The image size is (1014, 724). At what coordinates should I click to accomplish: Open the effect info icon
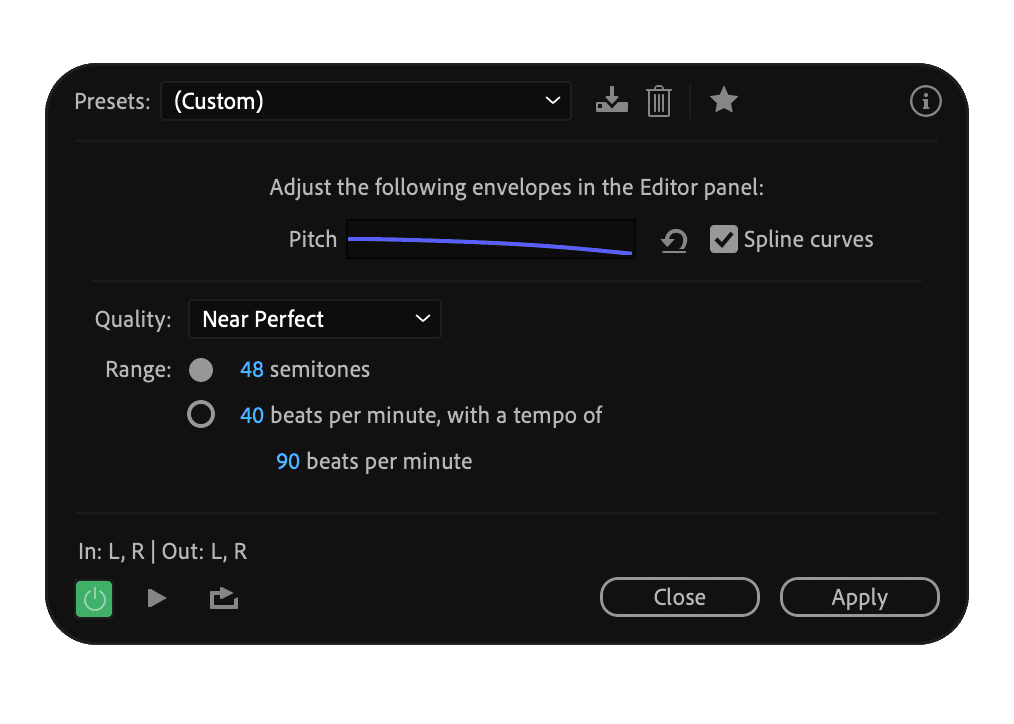click(x=925, y=101)
